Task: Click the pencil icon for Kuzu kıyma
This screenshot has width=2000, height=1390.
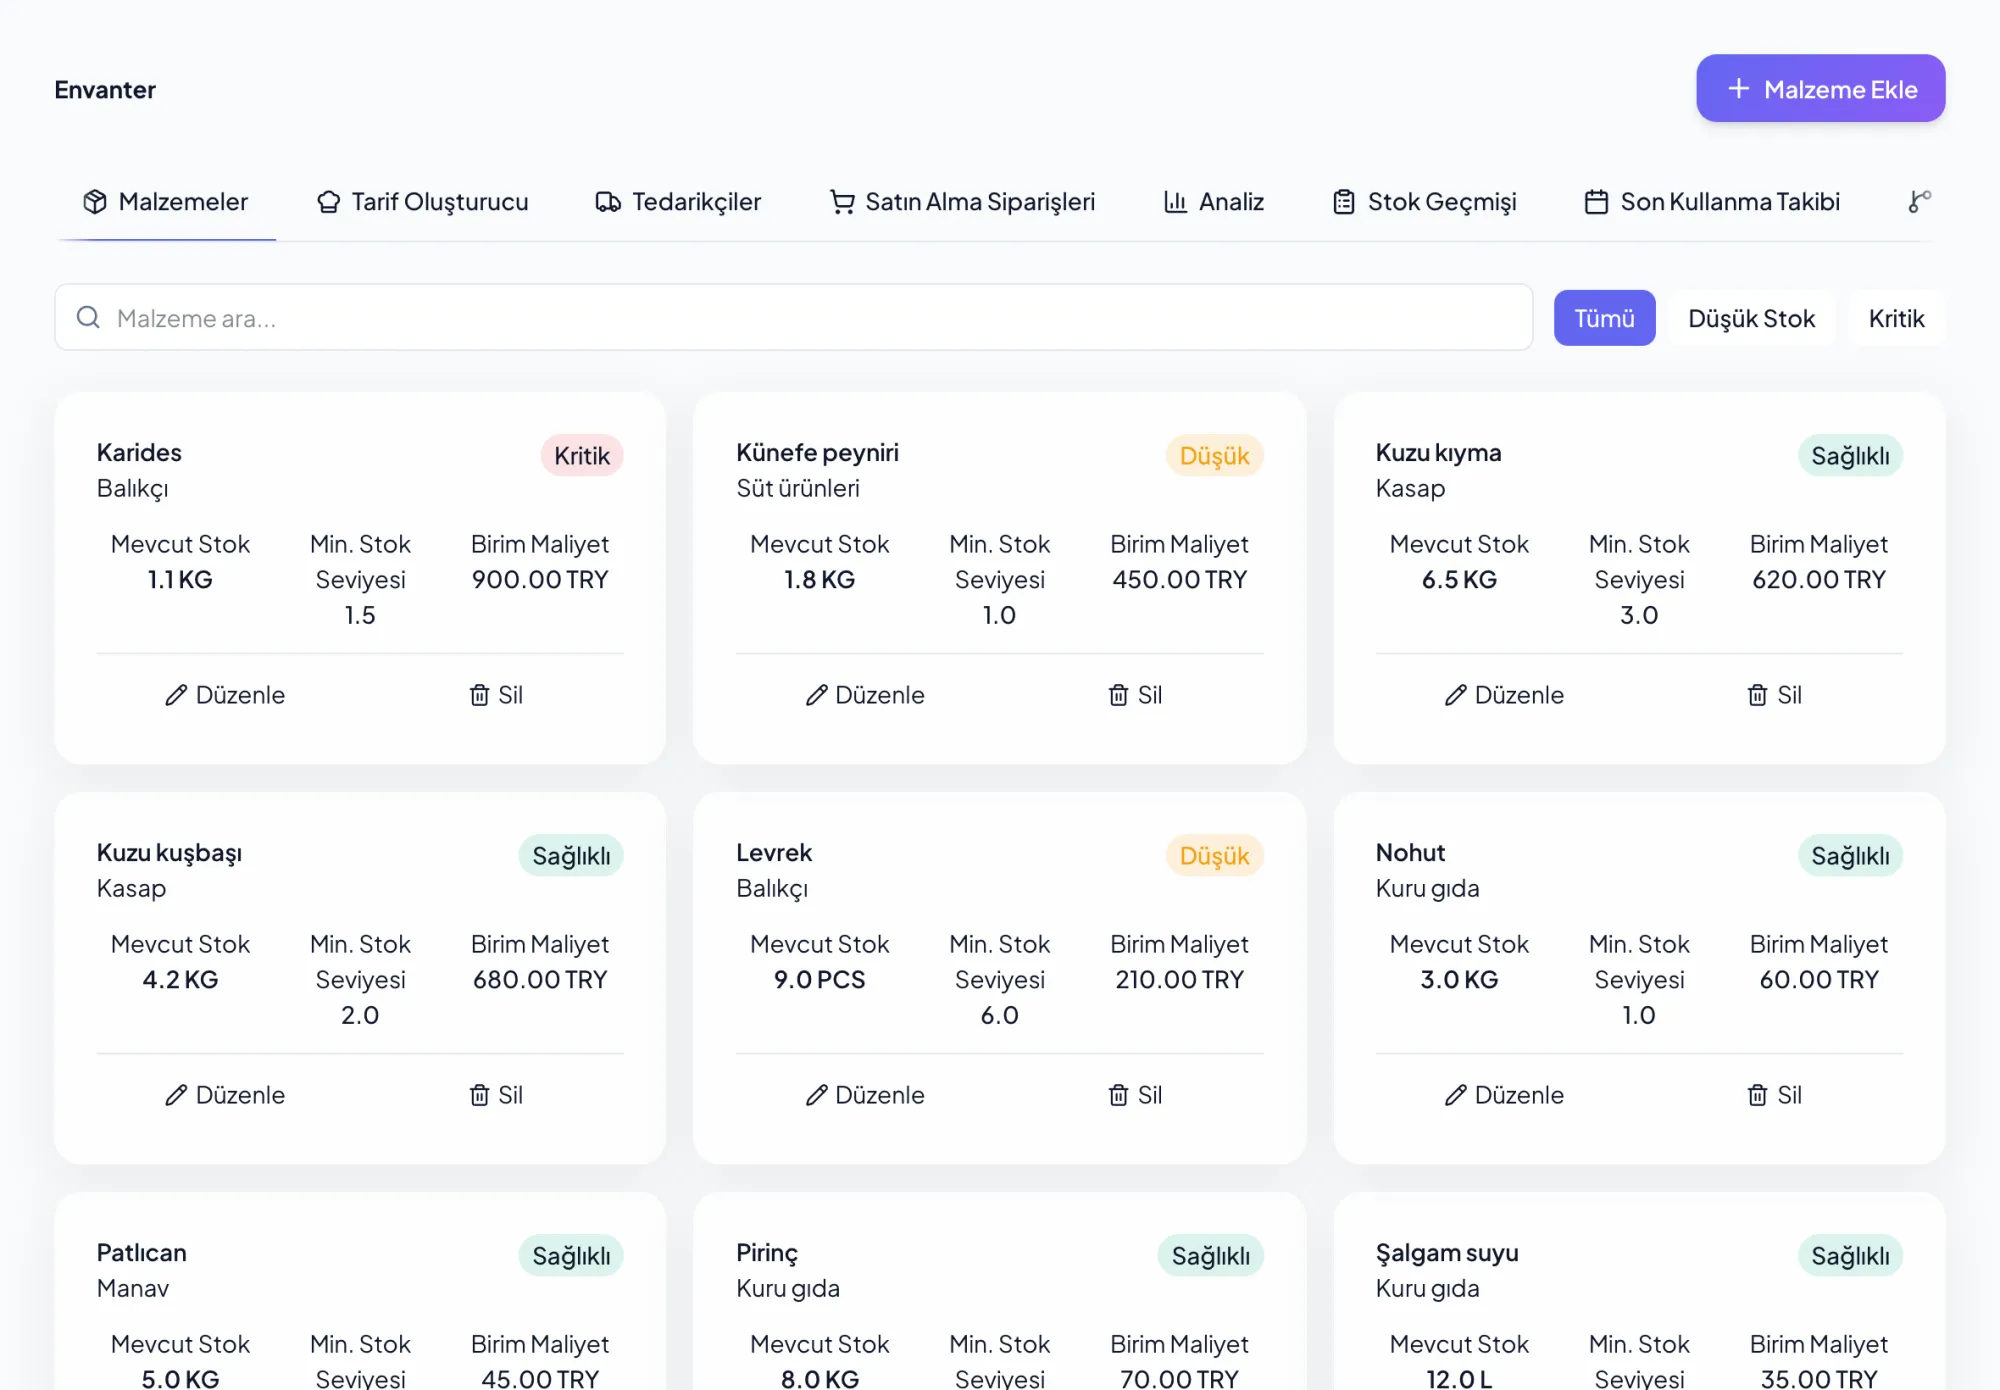Action: [1455, 695]
